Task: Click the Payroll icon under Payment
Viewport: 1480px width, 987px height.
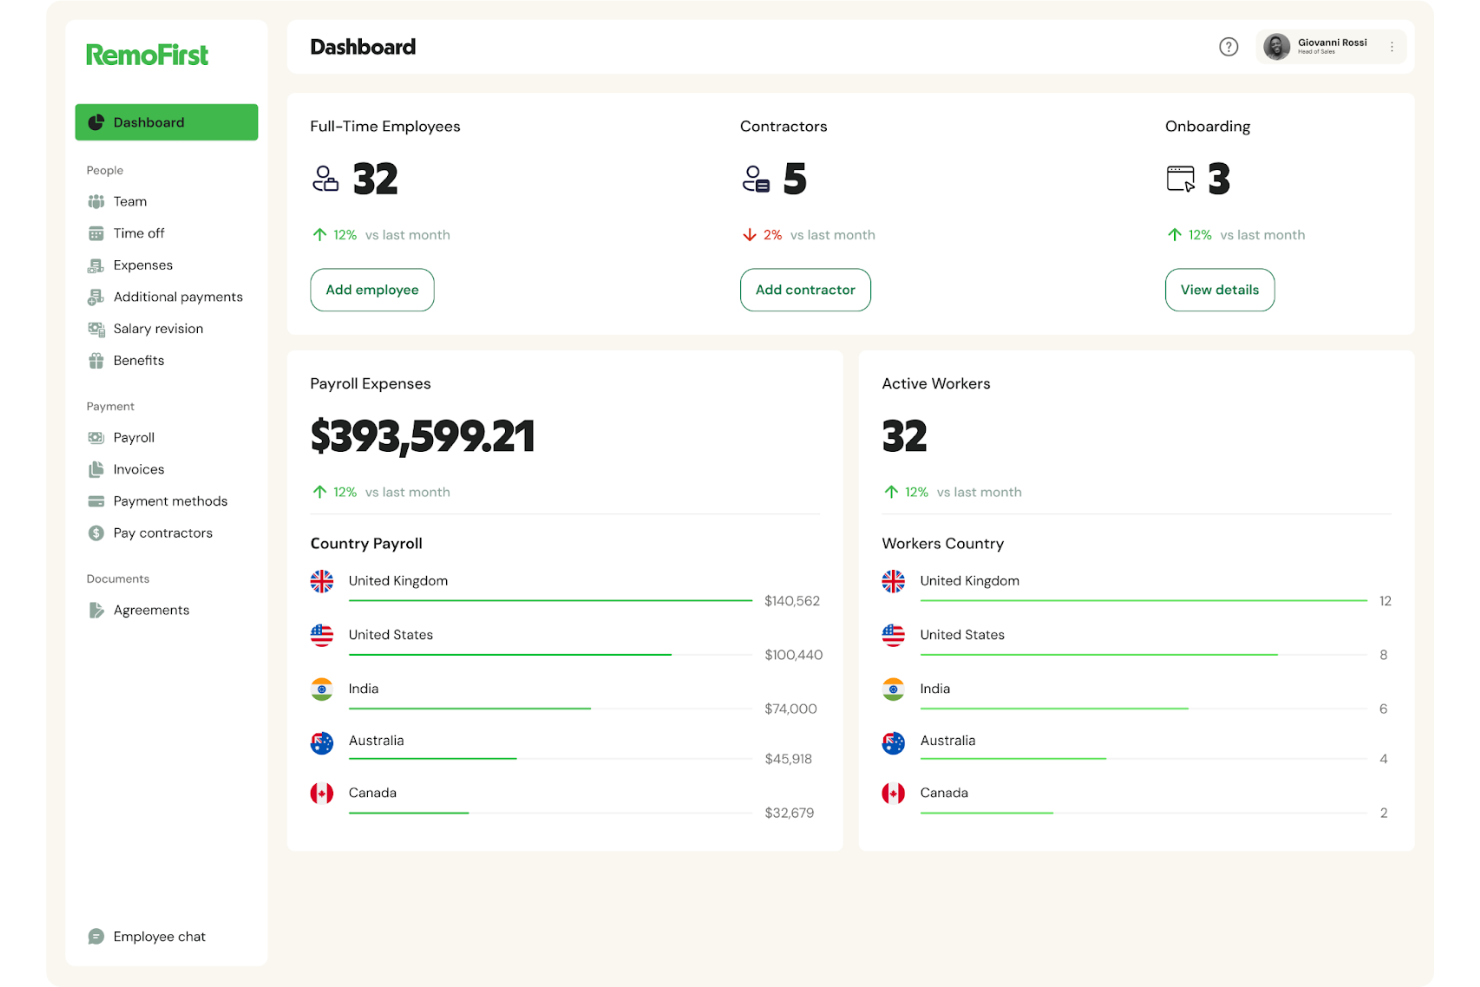Action: 96,437
